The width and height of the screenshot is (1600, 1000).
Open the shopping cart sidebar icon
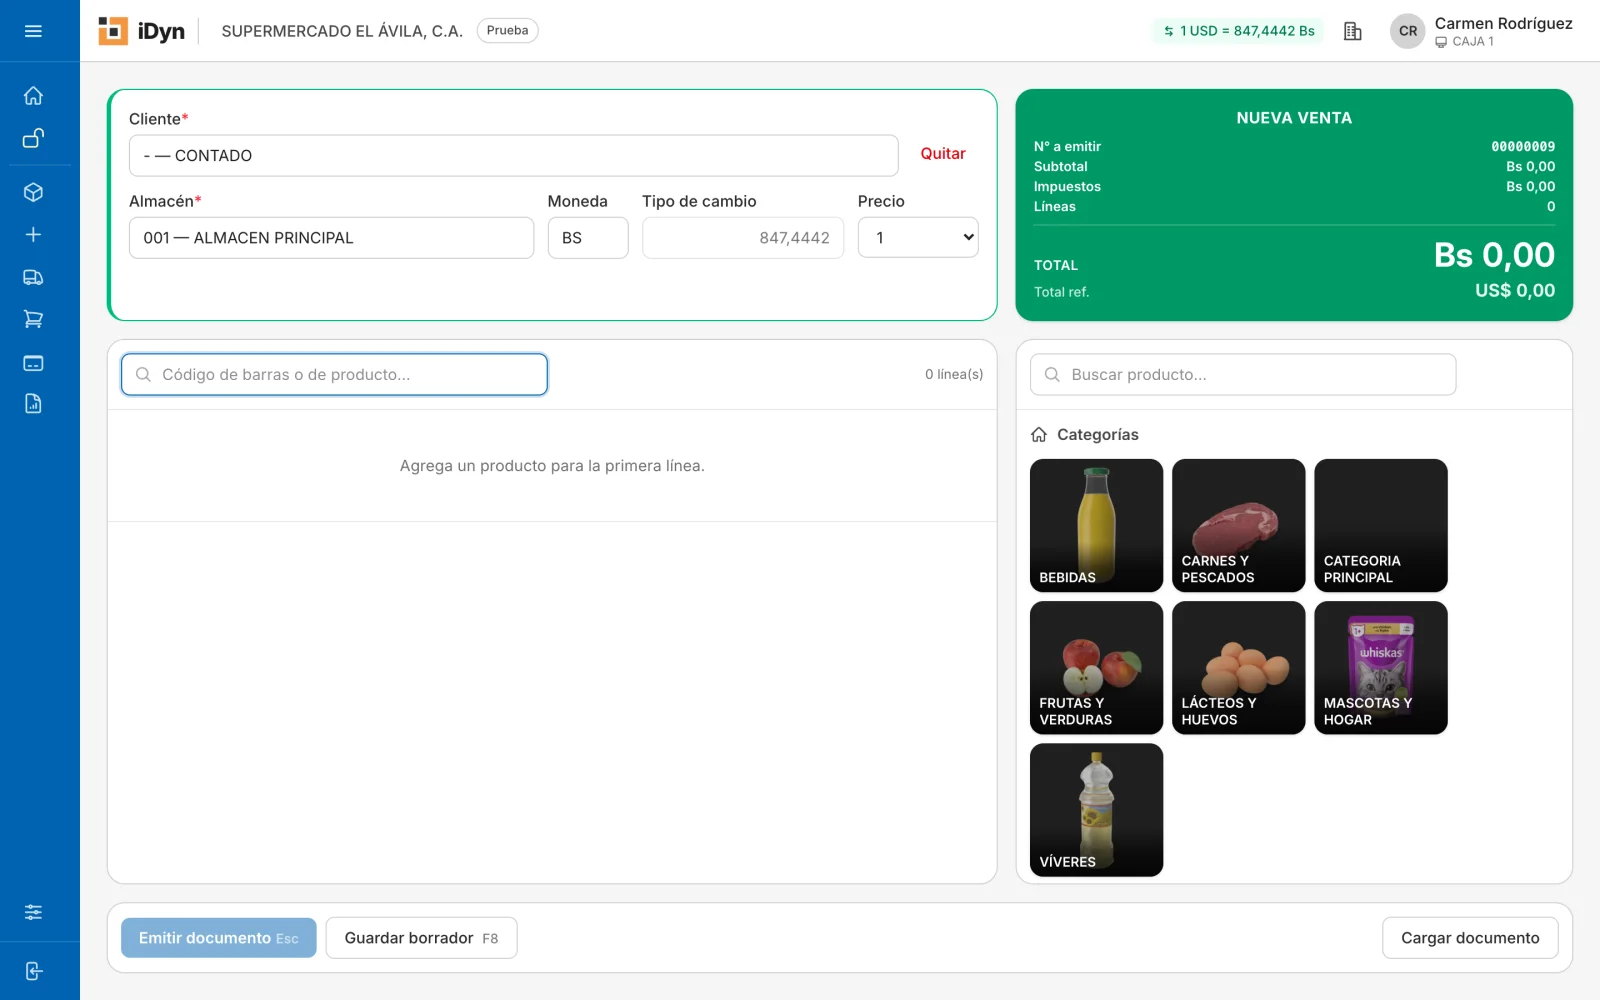coord(33,319)
